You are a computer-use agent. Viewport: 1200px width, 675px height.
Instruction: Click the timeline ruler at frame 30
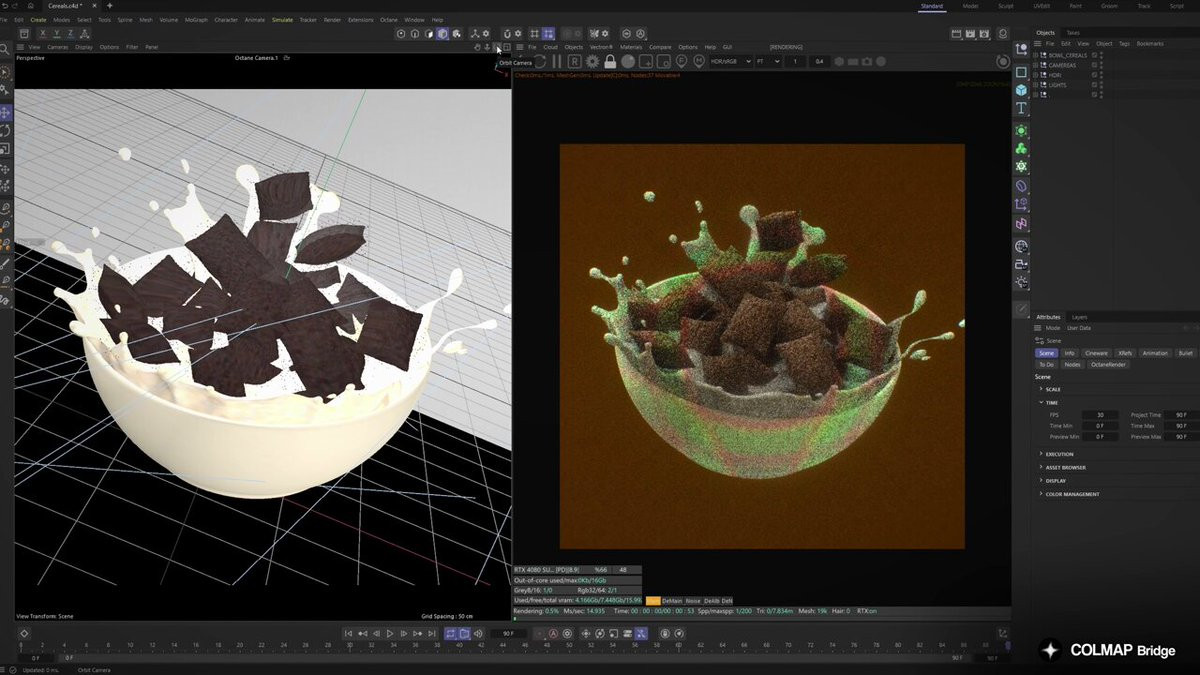point(349,646)
